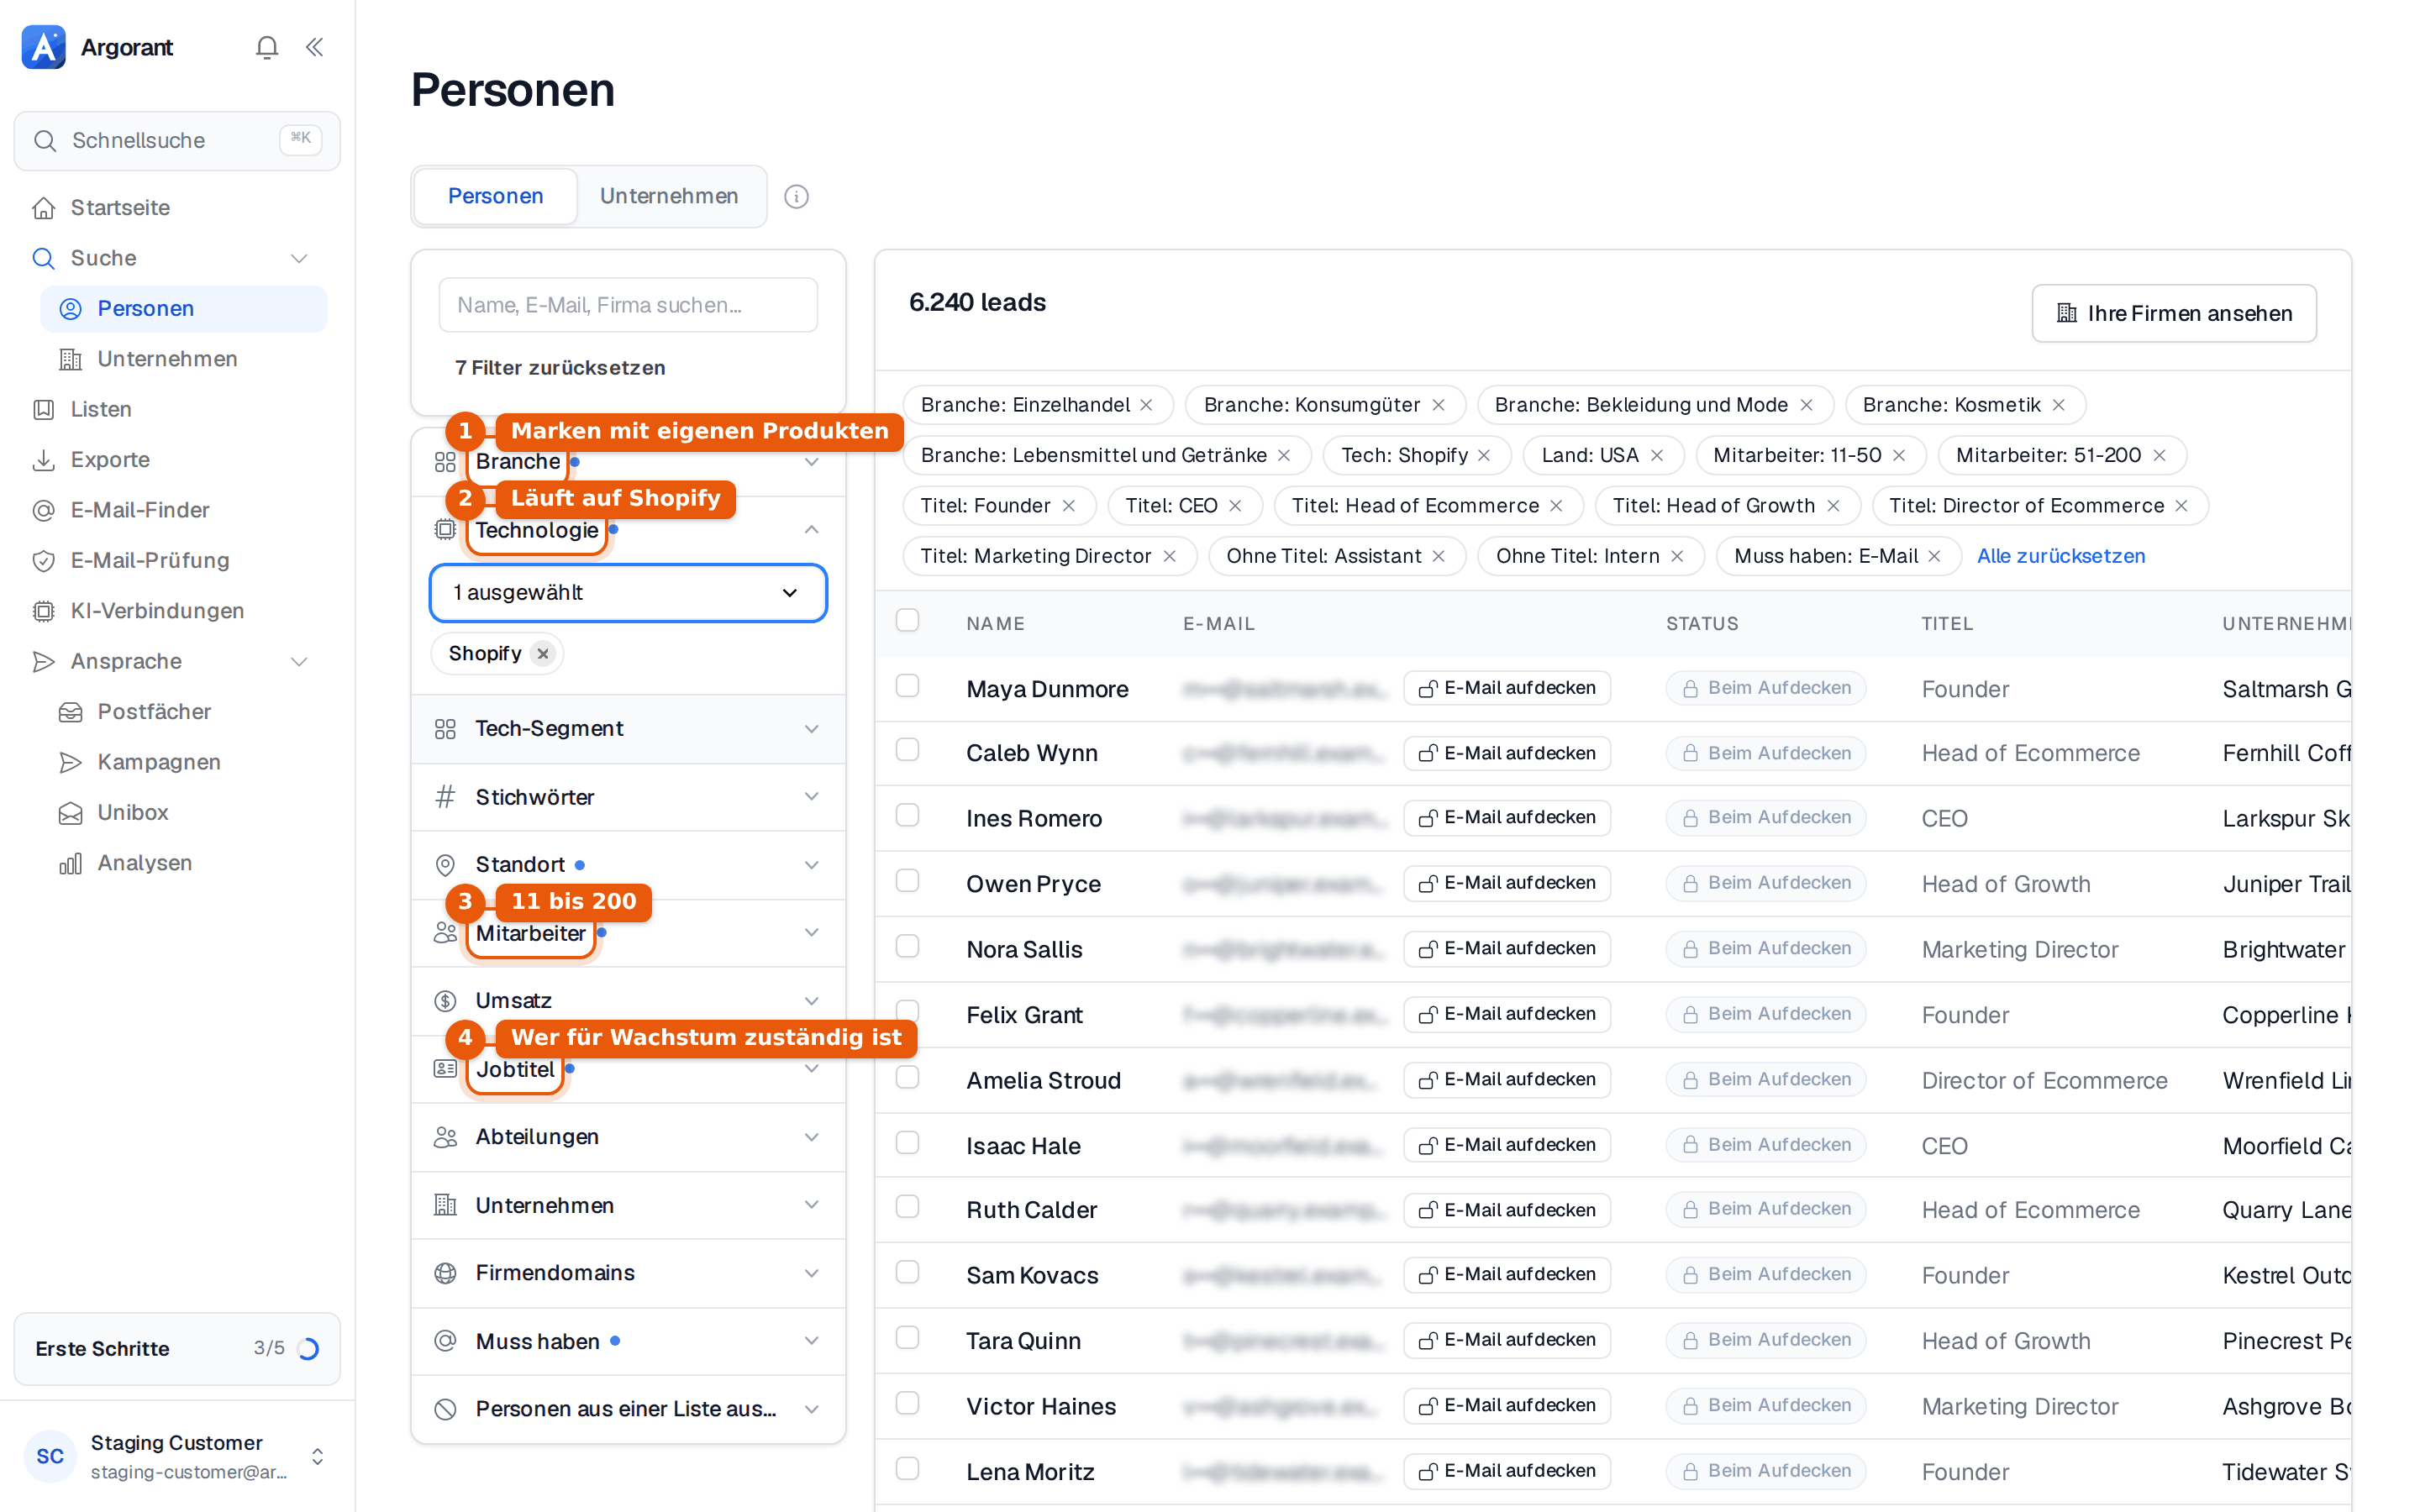Viewport: 2420px width, 1512px height.
Task: Check the Maya Dunmore row
Action: coord(907,685)
